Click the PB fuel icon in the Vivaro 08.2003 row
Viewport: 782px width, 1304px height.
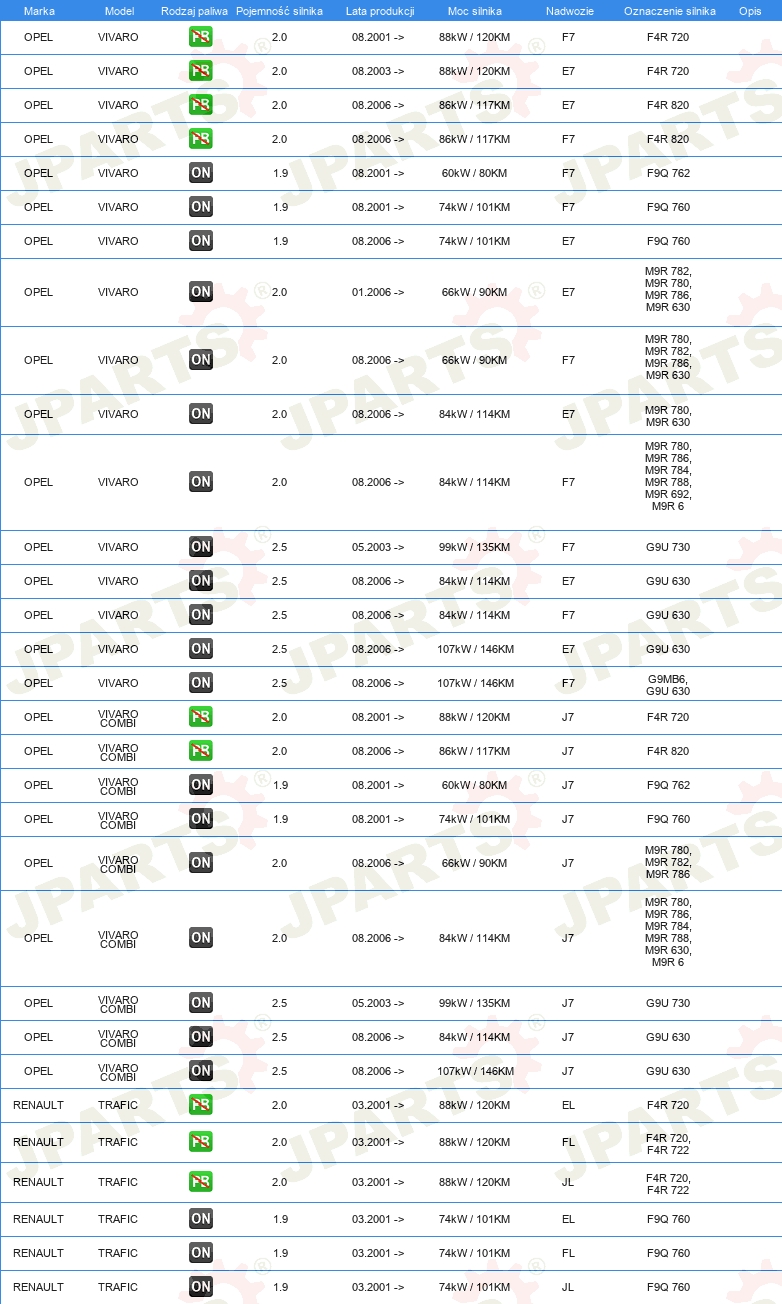coord(201,71)
